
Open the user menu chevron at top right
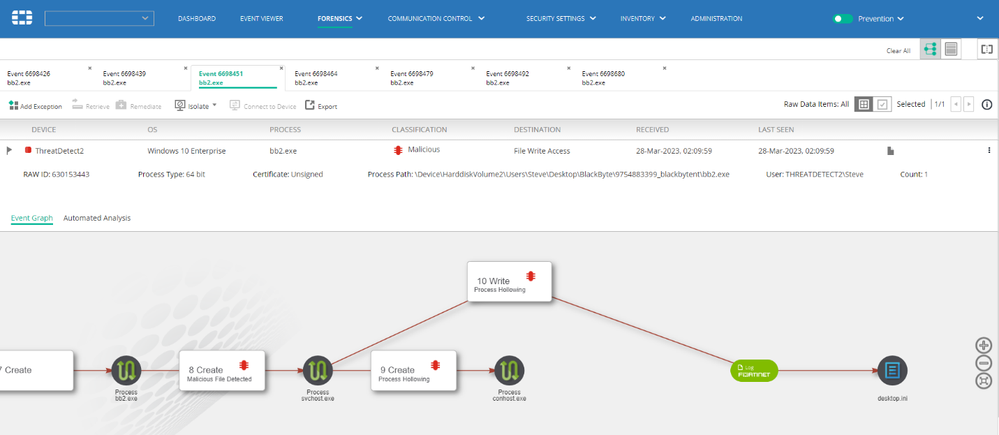tap(979, 18)
